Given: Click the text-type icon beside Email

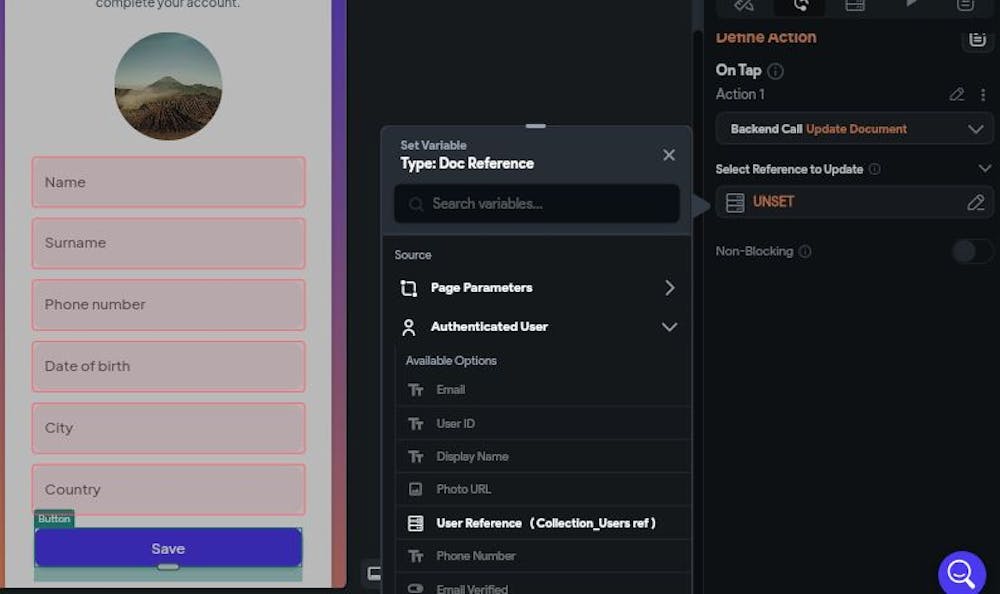Looking at the screenshot, I should tap(416, 390).
